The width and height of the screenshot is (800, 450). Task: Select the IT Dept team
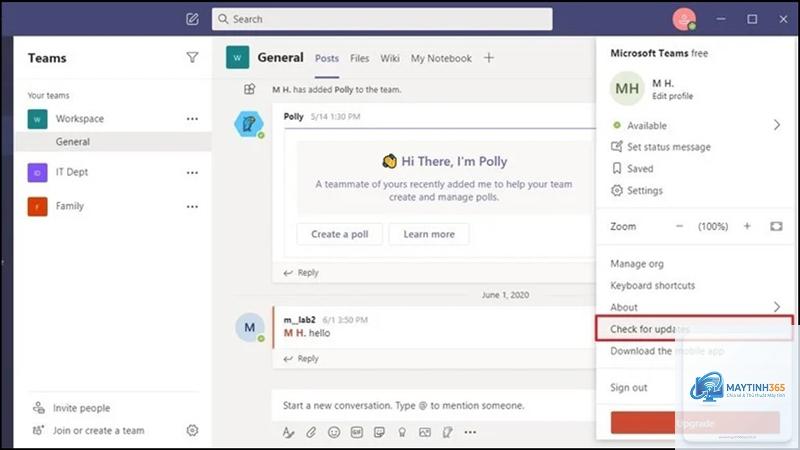[x=71, y=172]
